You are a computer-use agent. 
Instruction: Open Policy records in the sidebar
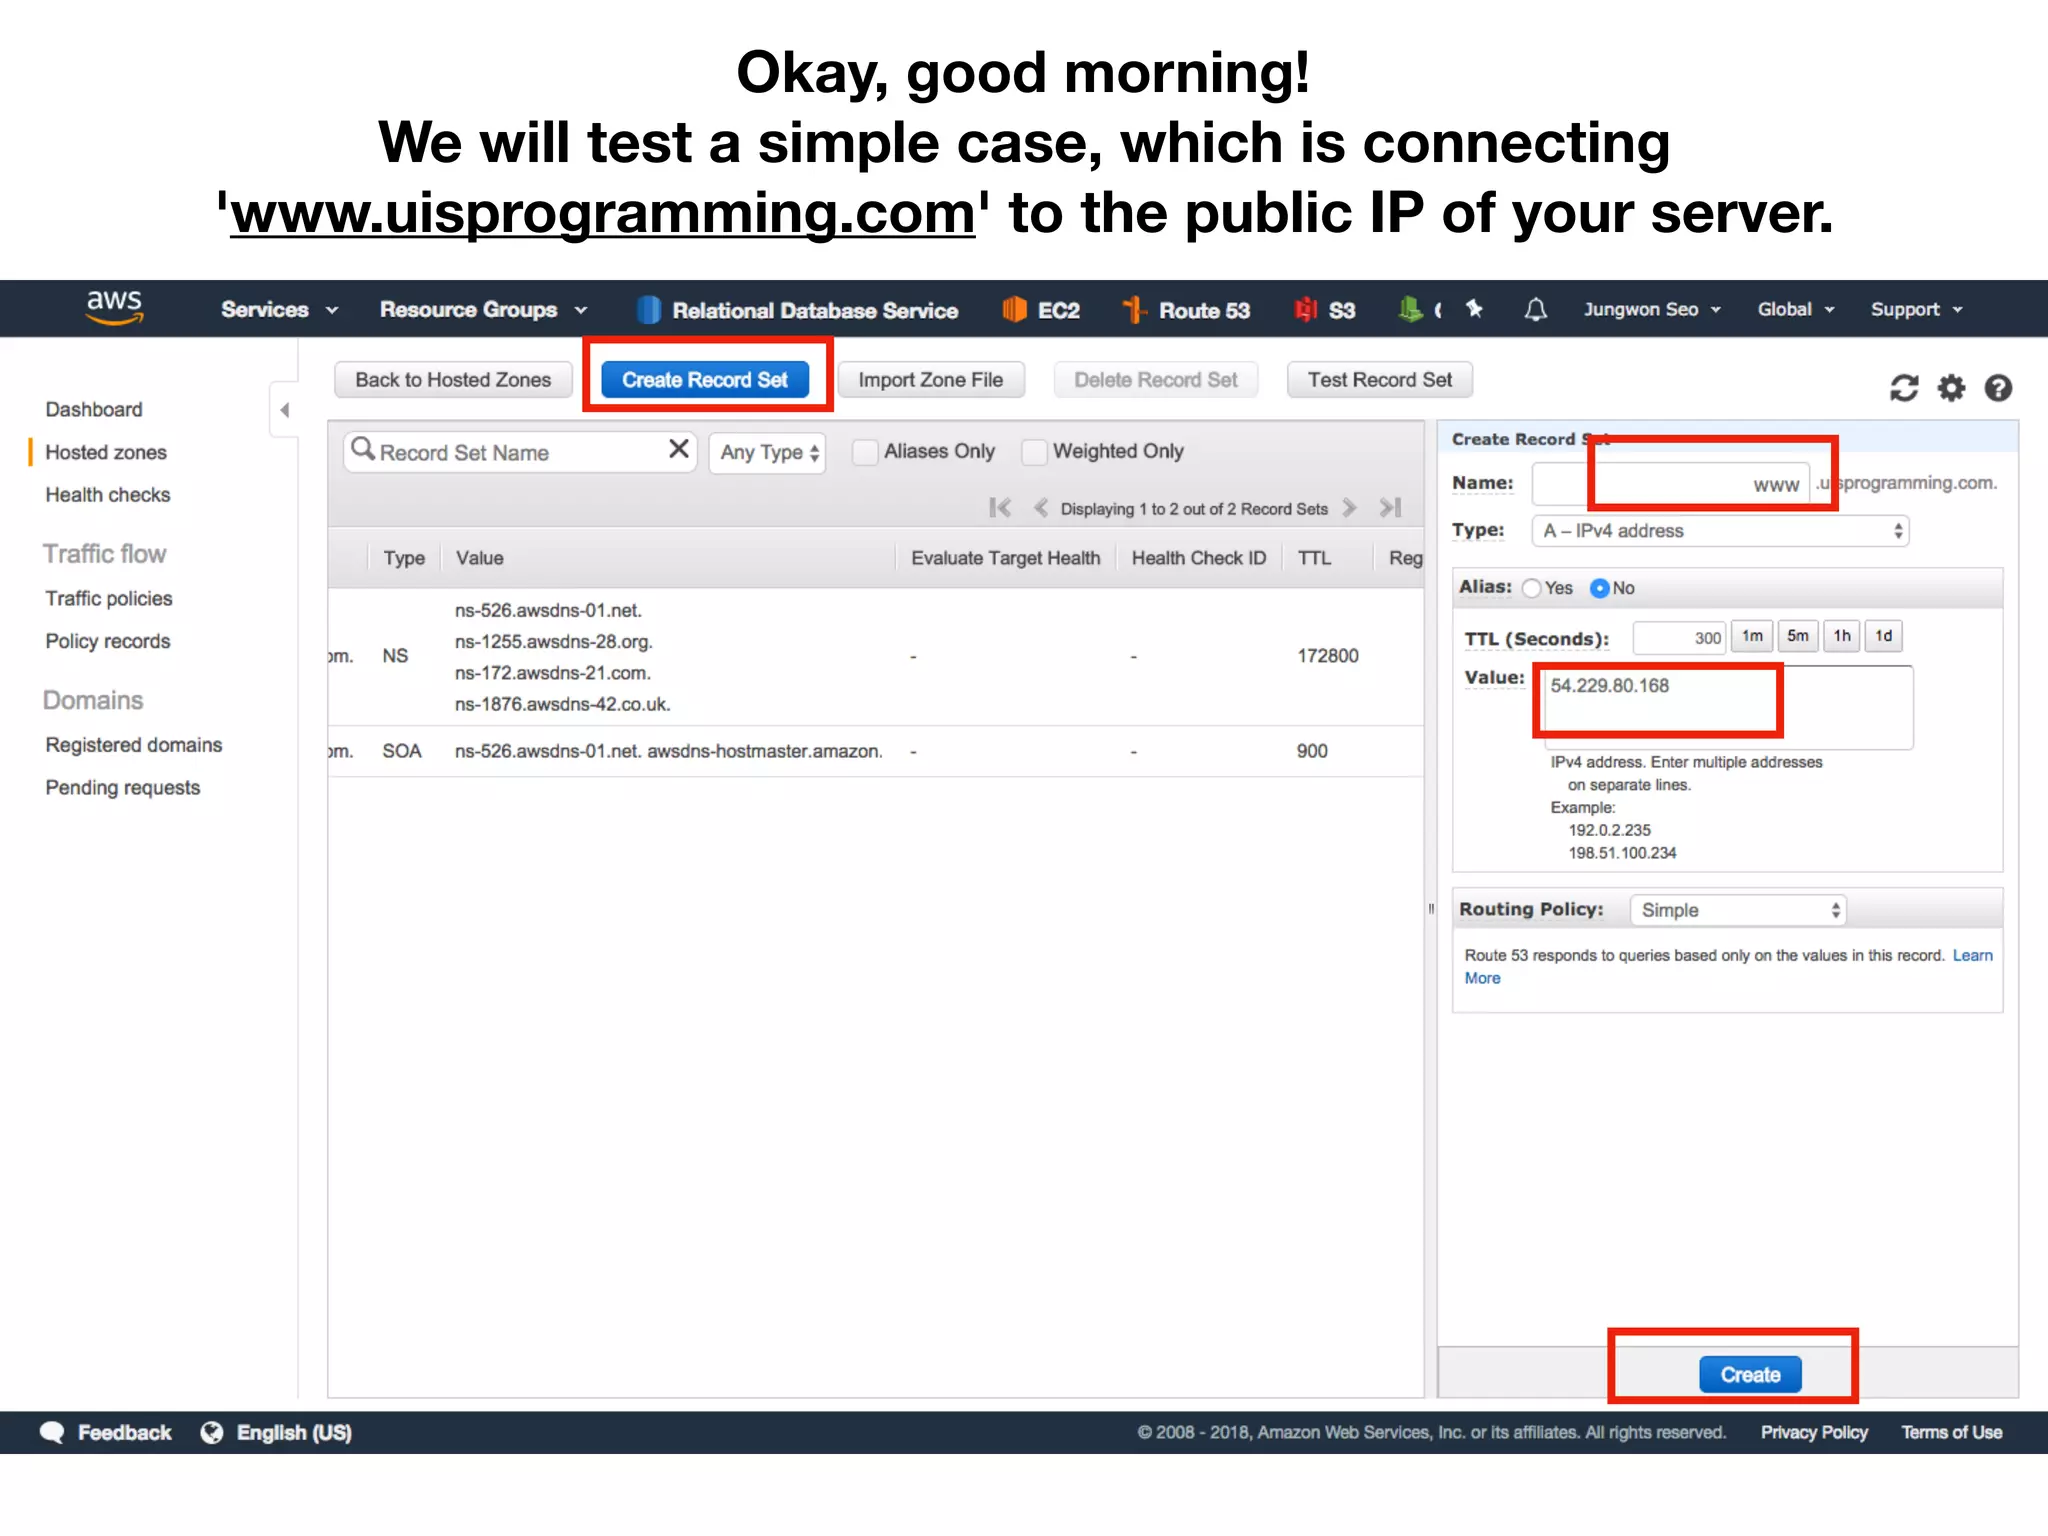pos(108,642)
